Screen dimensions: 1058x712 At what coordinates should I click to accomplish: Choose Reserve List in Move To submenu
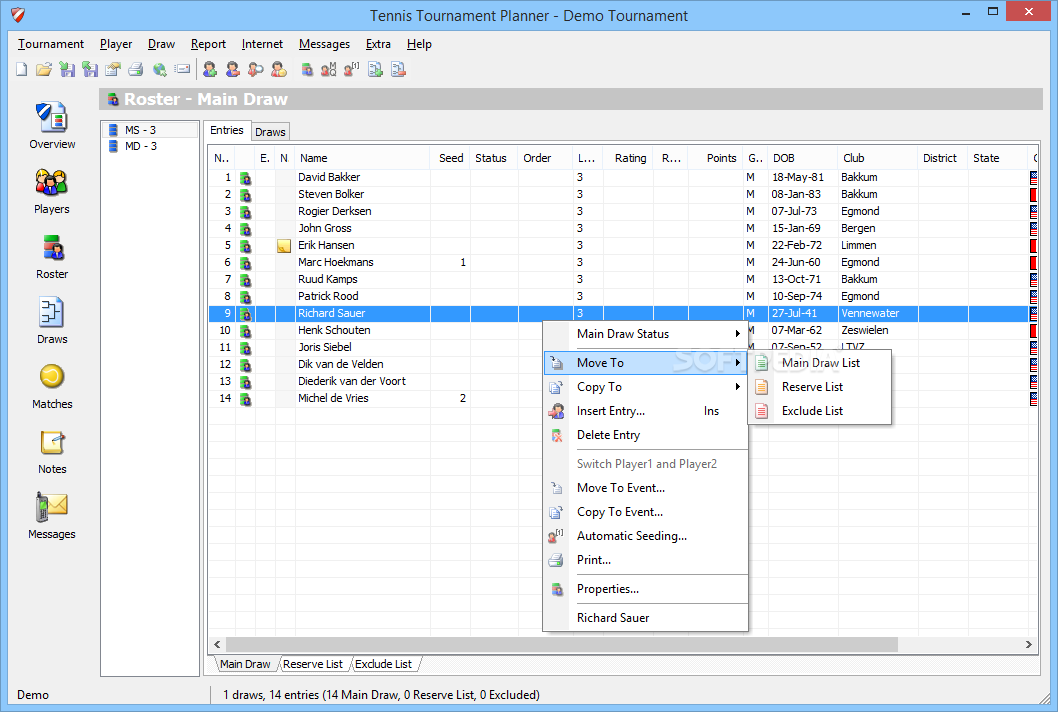tap(819, 387)
